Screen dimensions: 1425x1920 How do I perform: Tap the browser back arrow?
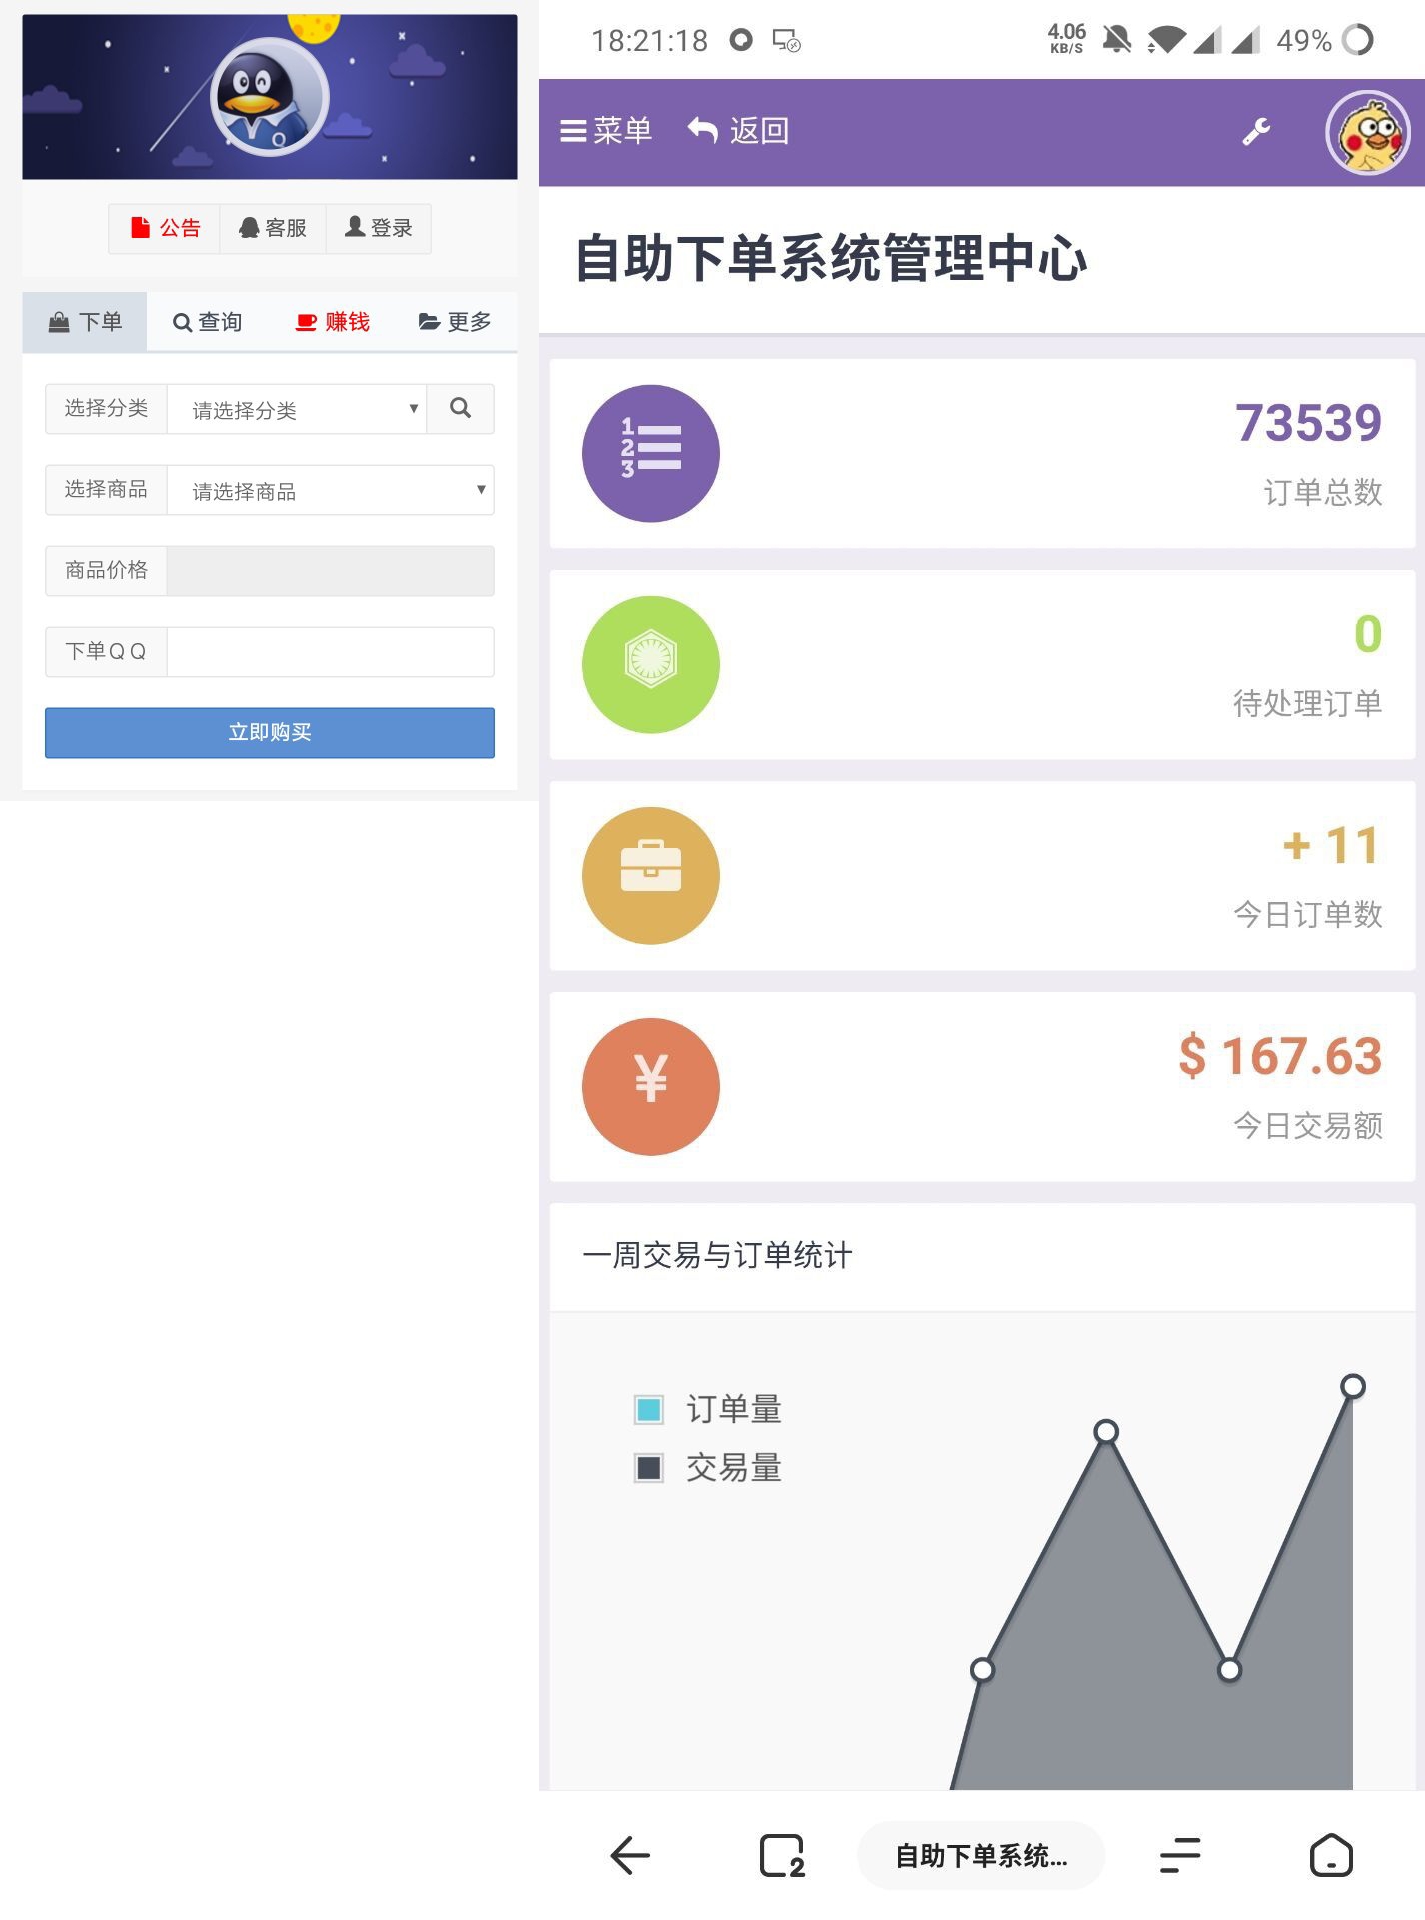[630, 1856]
